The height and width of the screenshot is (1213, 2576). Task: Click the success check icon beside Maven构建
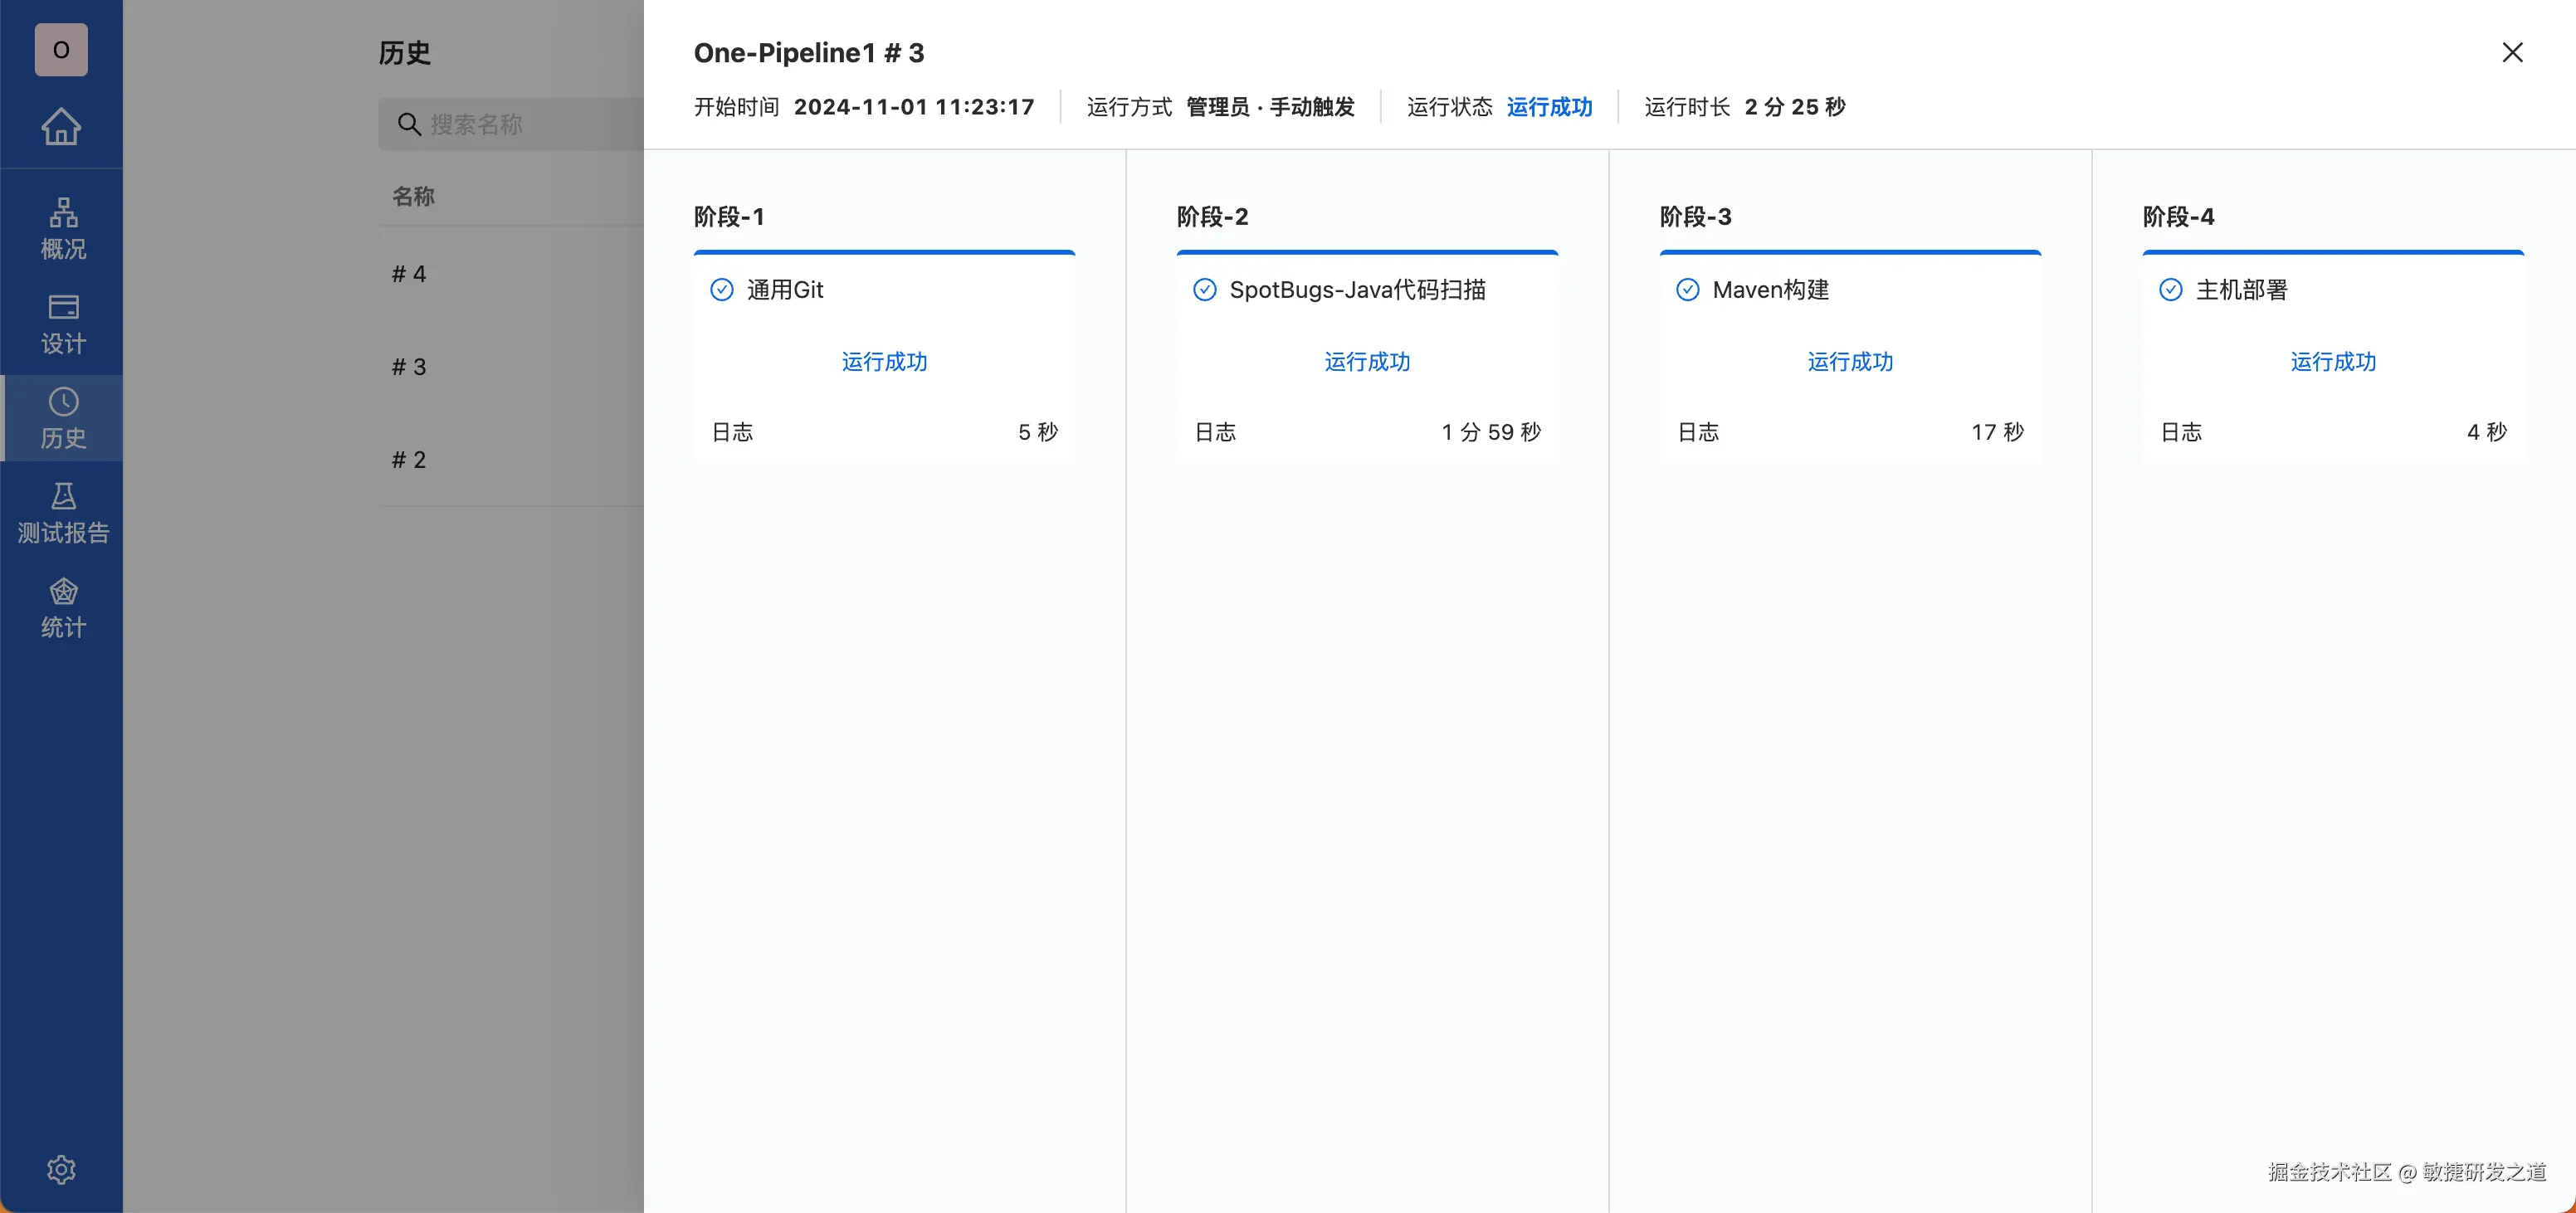point(1687,290)
